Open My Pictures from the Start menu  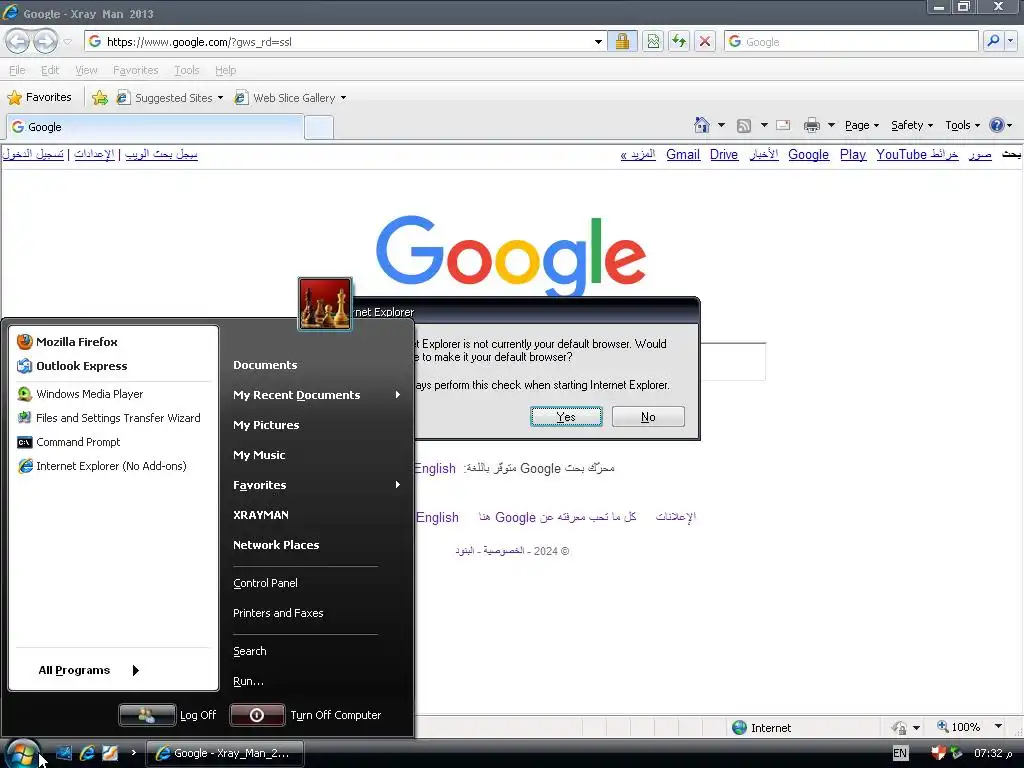pyautogui.click(x=266, y=425)
